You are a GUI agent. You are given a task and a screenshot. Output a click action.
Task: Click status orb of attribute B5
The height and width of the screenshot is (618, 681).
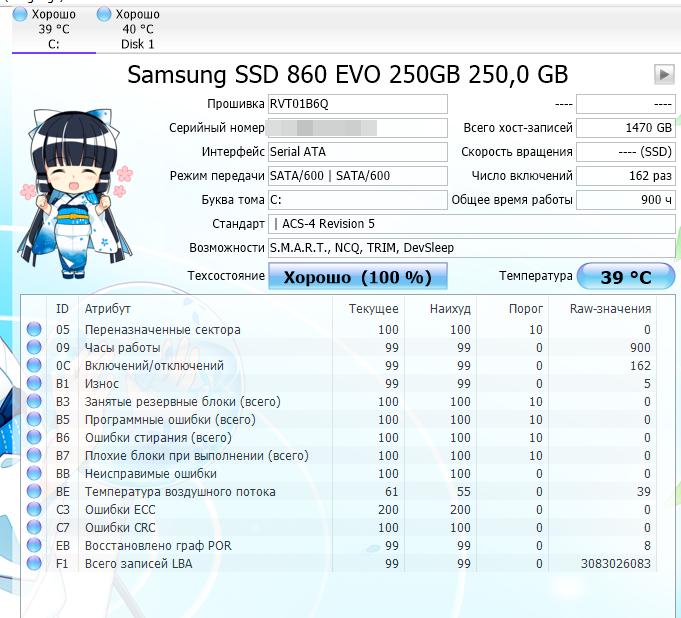point(34,420)
